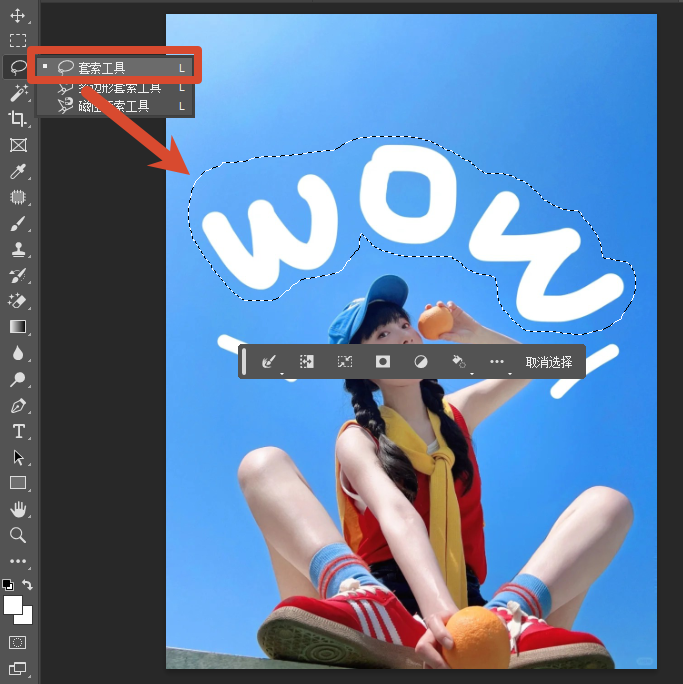Open the foreground color swatch

point(13,605)
